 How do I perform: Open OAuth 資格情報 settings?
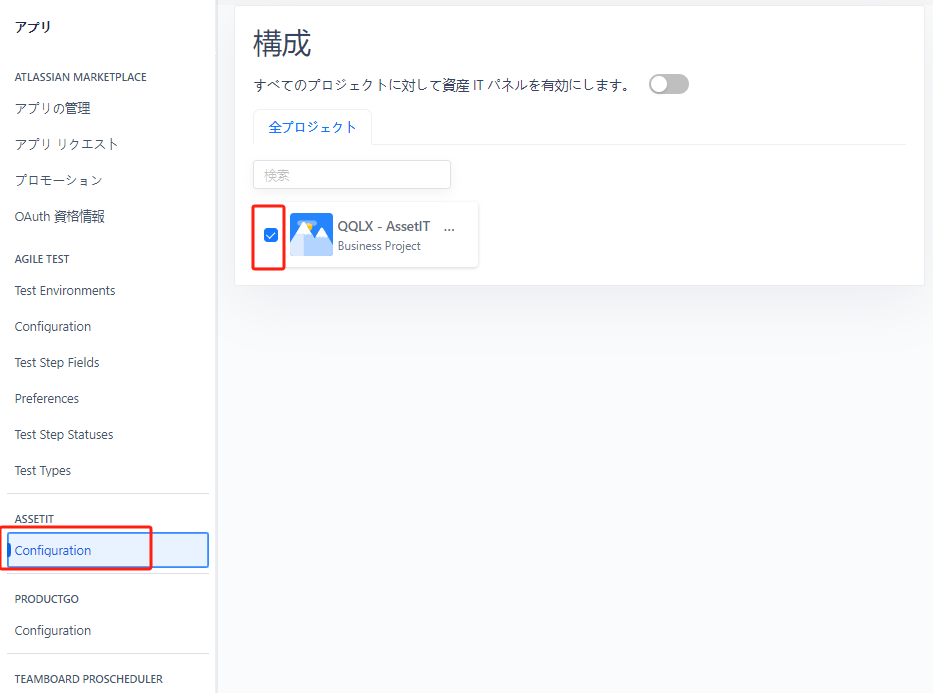pos(59,216)
